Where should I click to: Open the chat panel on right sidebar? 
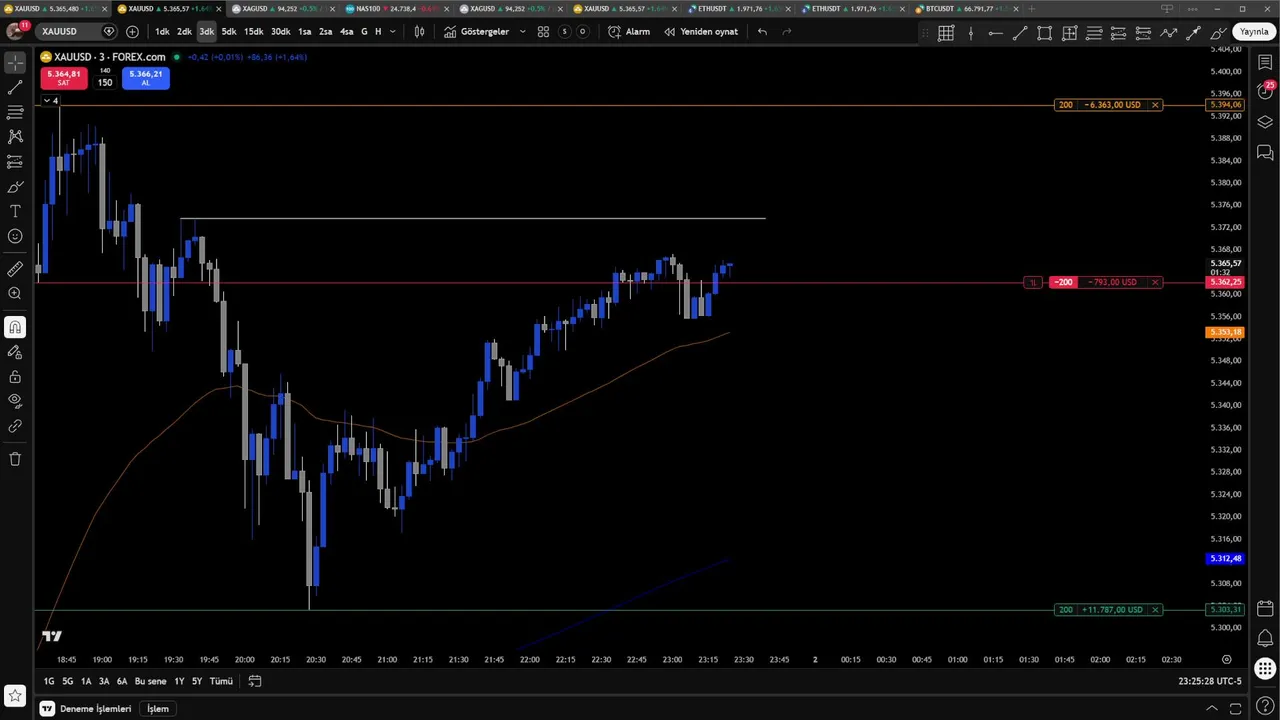(x=1265, y=153)
